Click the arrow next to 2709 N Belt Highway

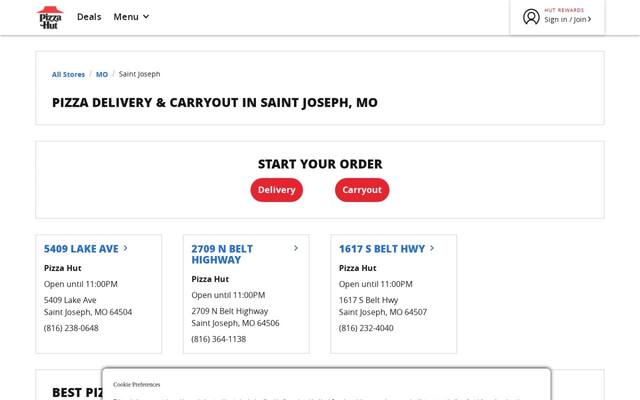(296, 248)
